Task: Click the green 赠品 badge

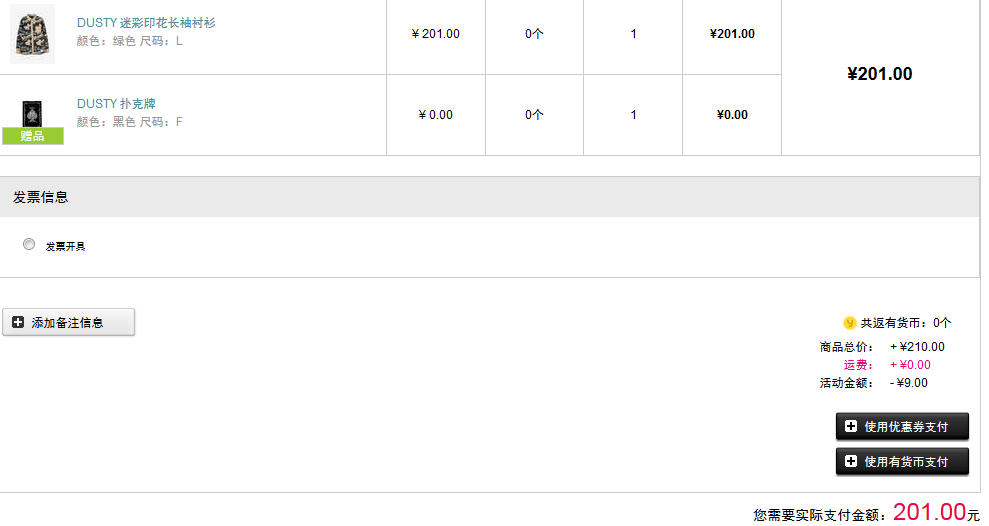Action: click(33, 136)
